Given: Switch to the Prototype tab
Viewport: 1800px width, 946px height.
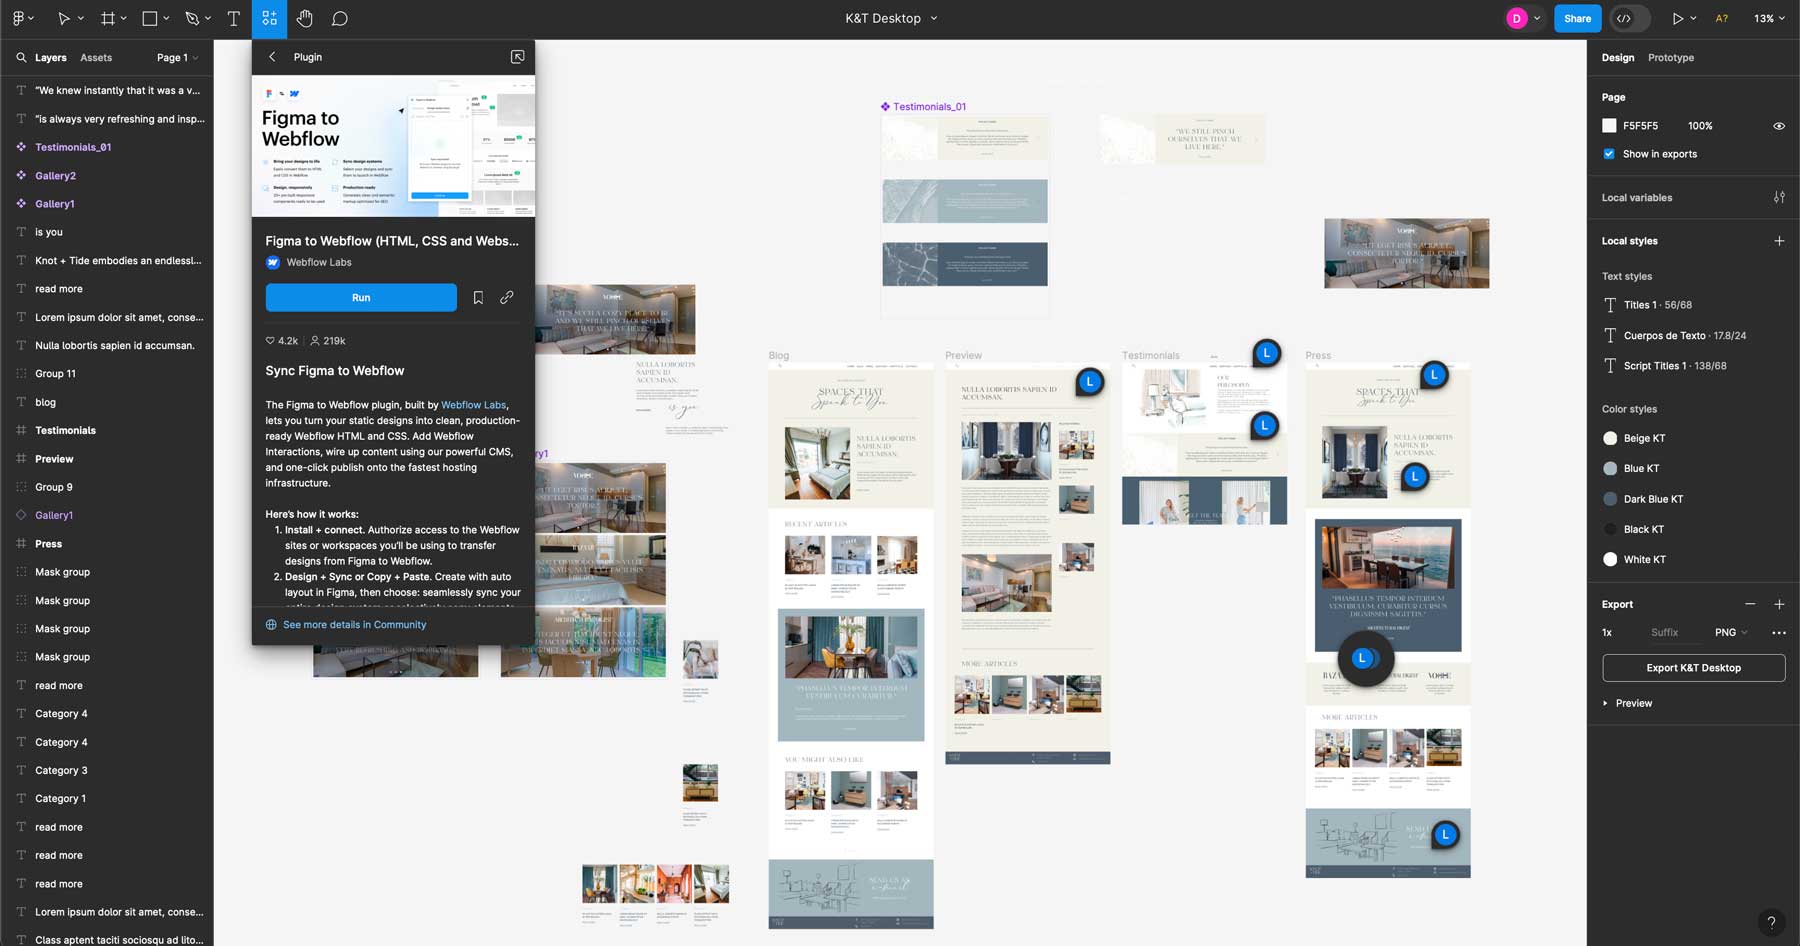Looking at the screenshot, I should [x=1670, y=57].
